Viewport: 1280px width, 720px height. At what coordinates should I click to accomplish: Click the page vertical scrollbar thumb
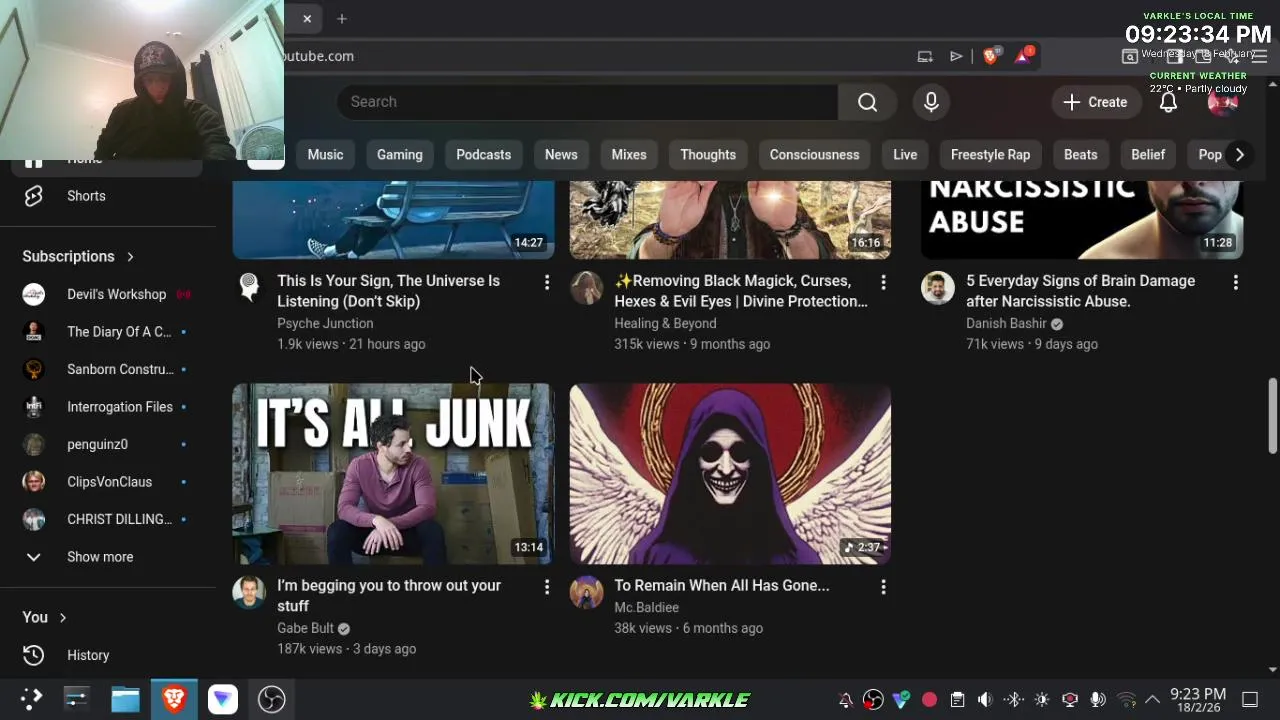click(1273, 416)
